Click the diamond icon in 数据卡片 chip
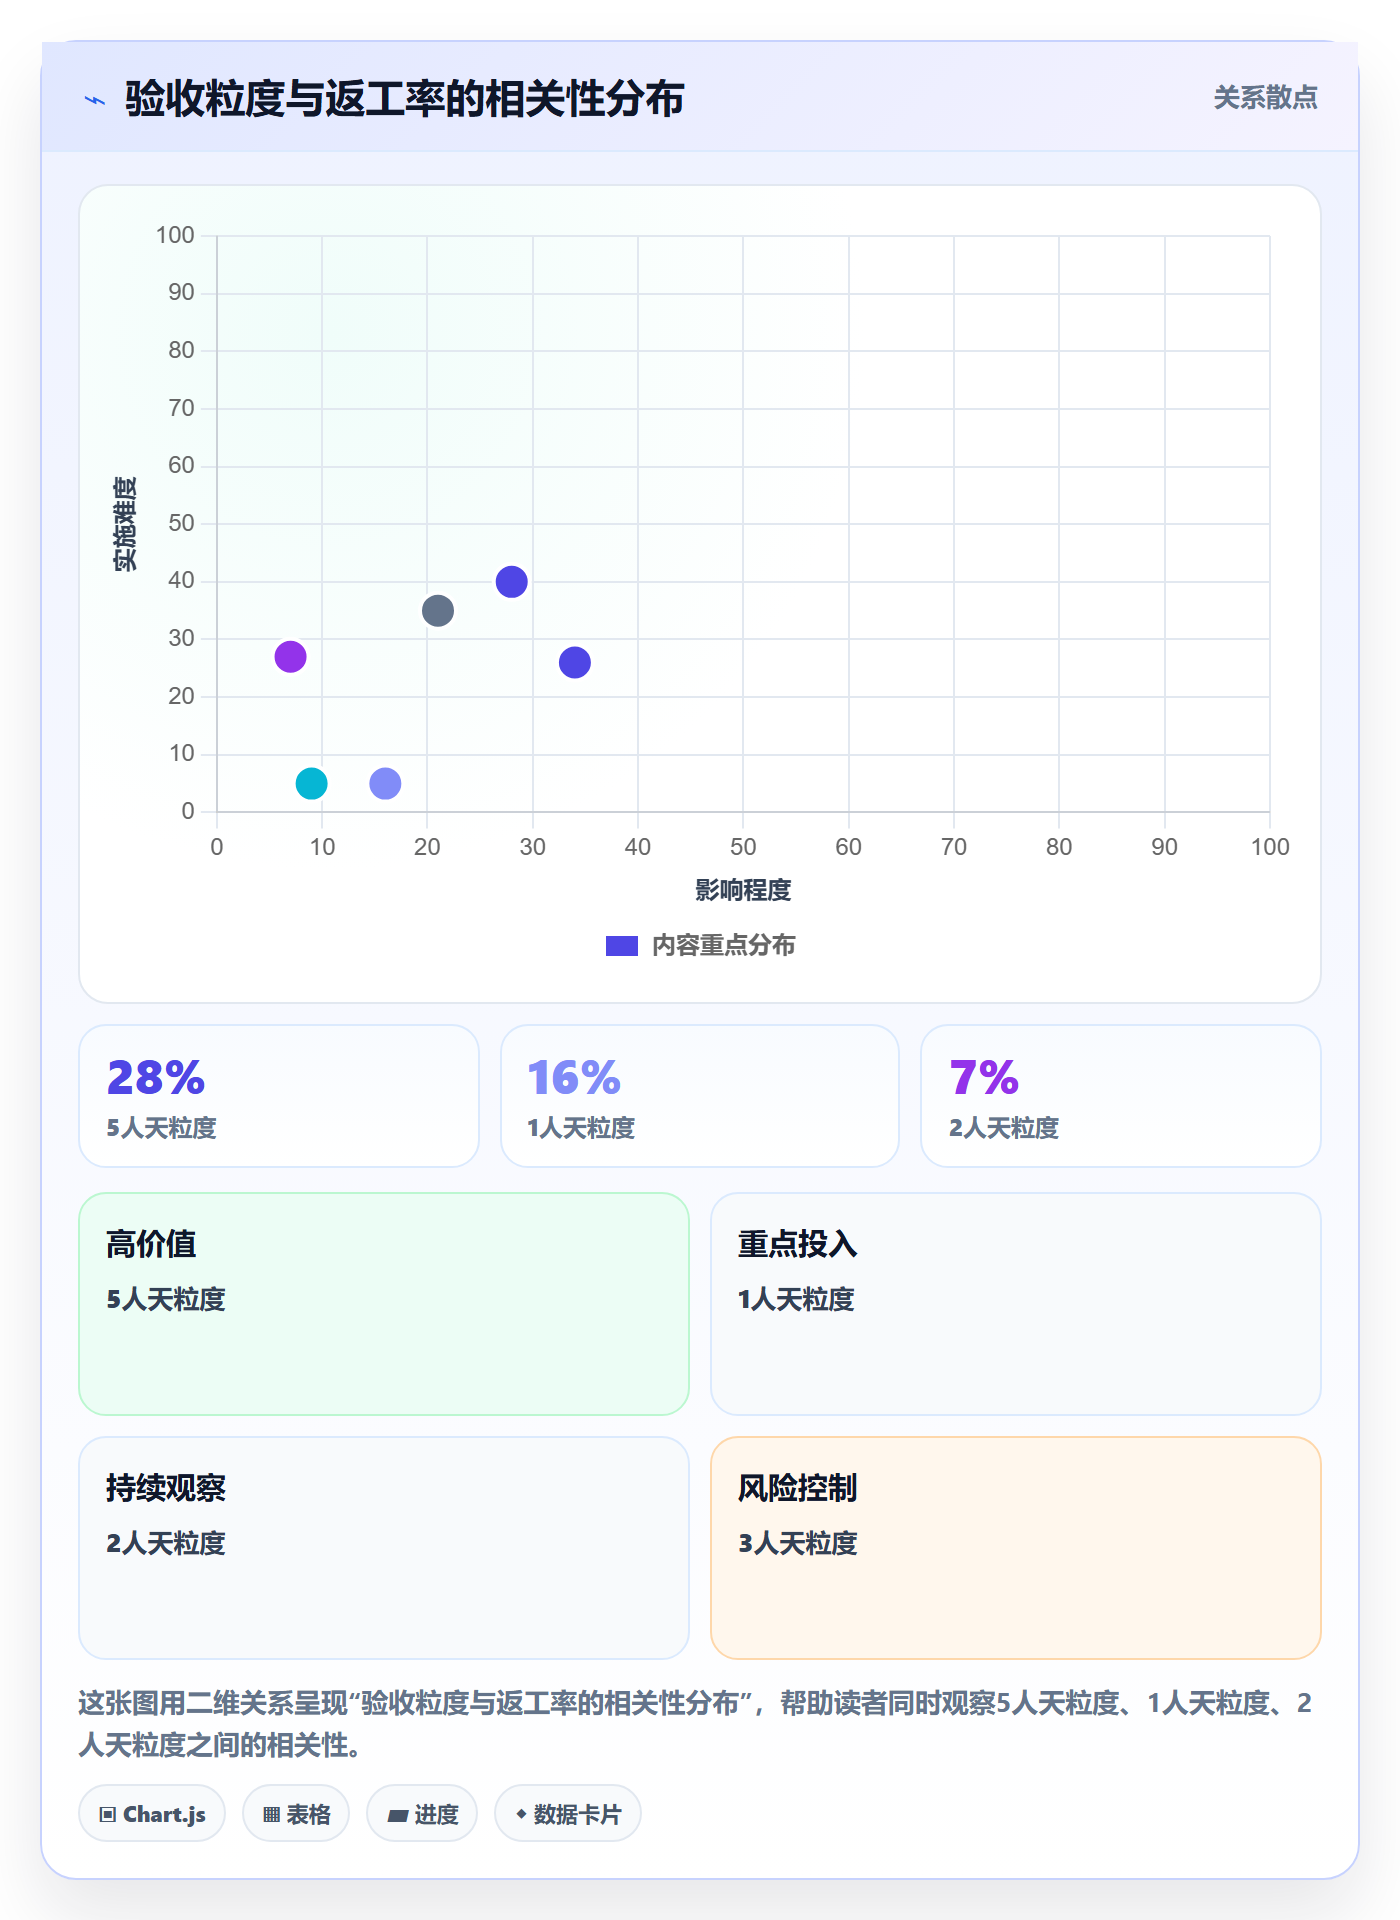 [x=521, y=1814]
